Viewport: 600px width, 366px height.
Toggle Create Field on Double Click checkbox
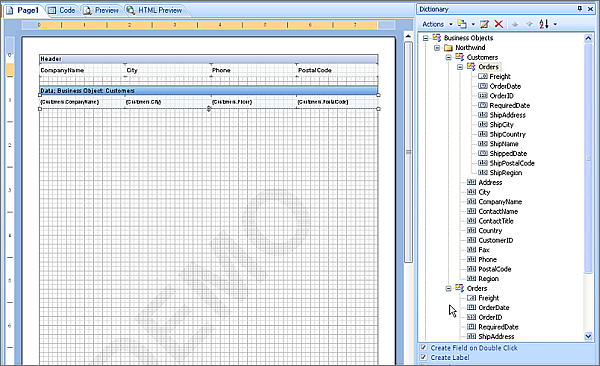click(424, 348)
